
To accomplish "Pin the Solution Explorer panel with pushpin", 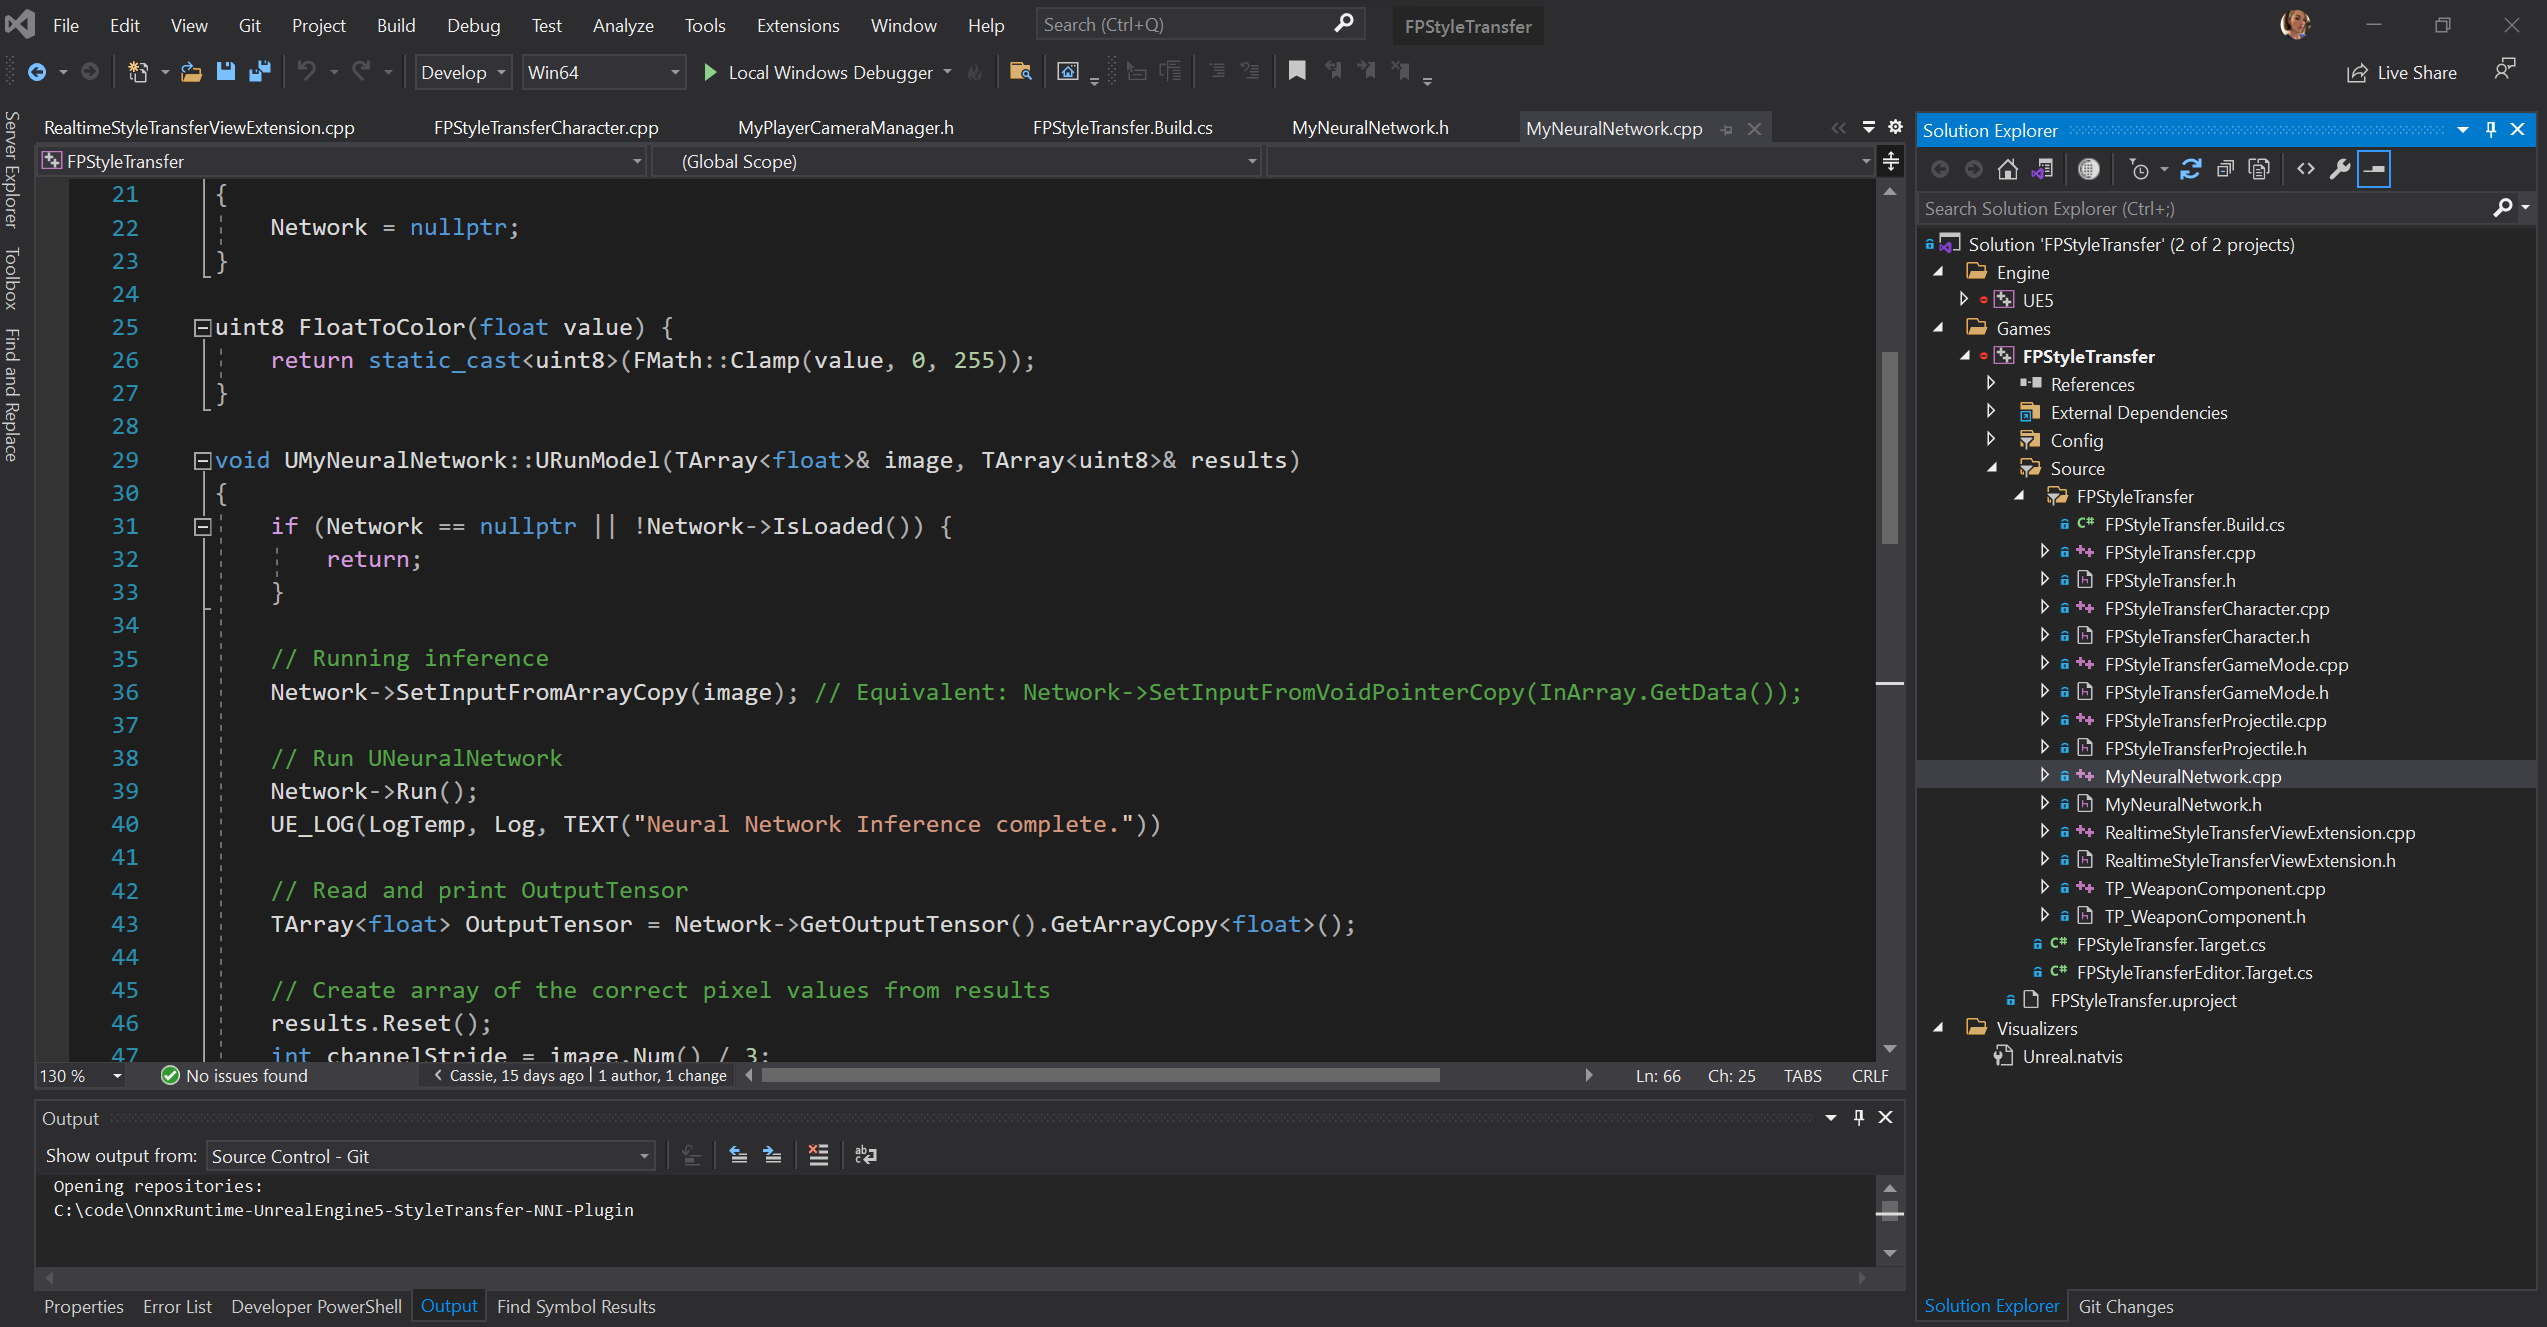I will point(2491,130).
